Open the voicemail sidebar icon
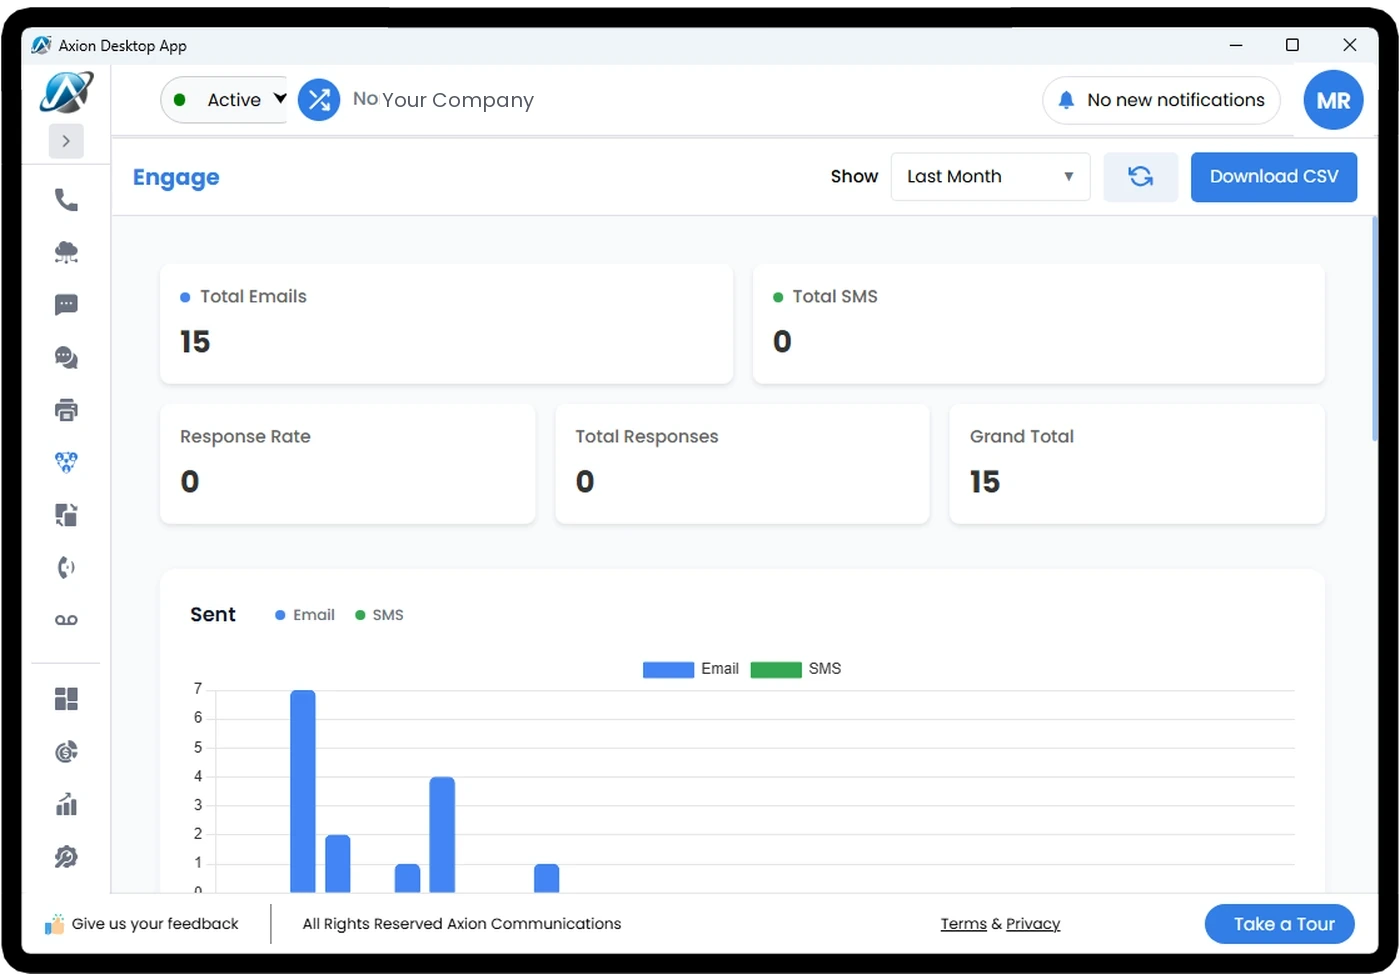The width and height of the screenshot is (1400, 980). [66, 620]
